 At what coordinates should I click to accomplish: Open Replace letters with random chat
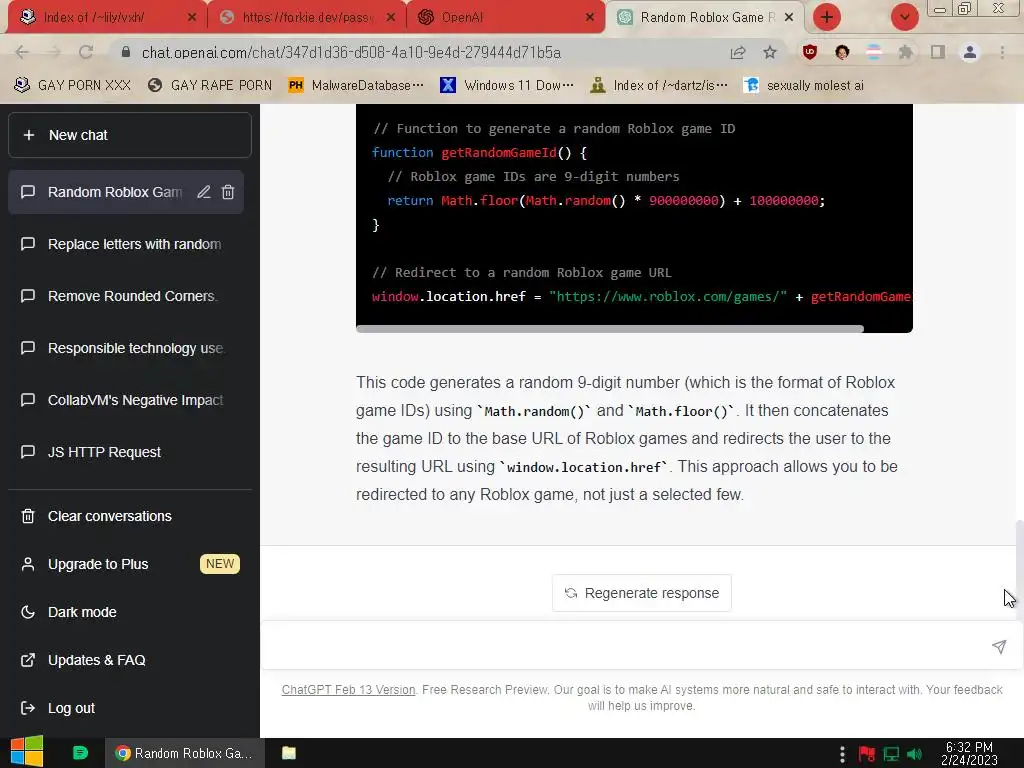pyautogui.click(x=125, y=244)
